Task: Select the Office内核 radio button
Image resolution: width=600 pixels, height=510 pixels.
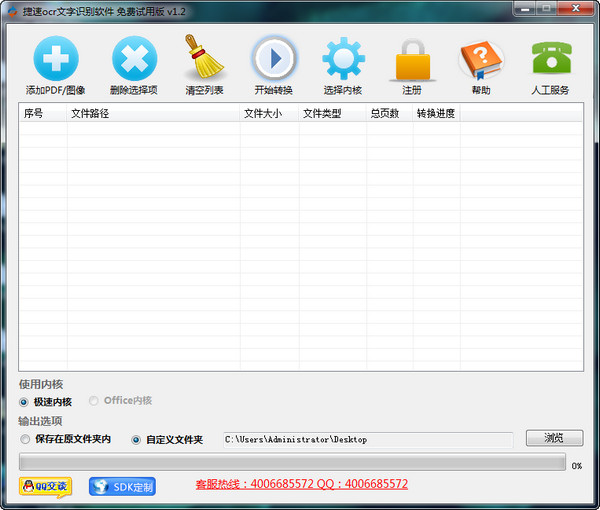Action: [x=94, y=401]
